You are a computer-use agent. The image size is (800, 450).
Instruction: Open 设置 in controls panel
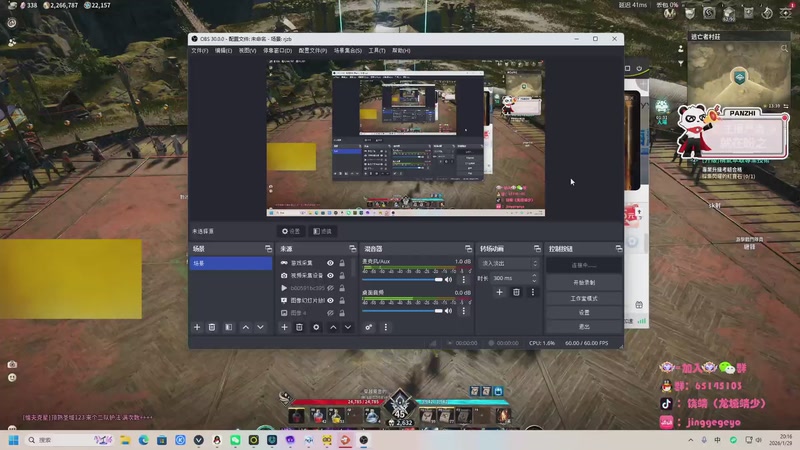point(584,312)
